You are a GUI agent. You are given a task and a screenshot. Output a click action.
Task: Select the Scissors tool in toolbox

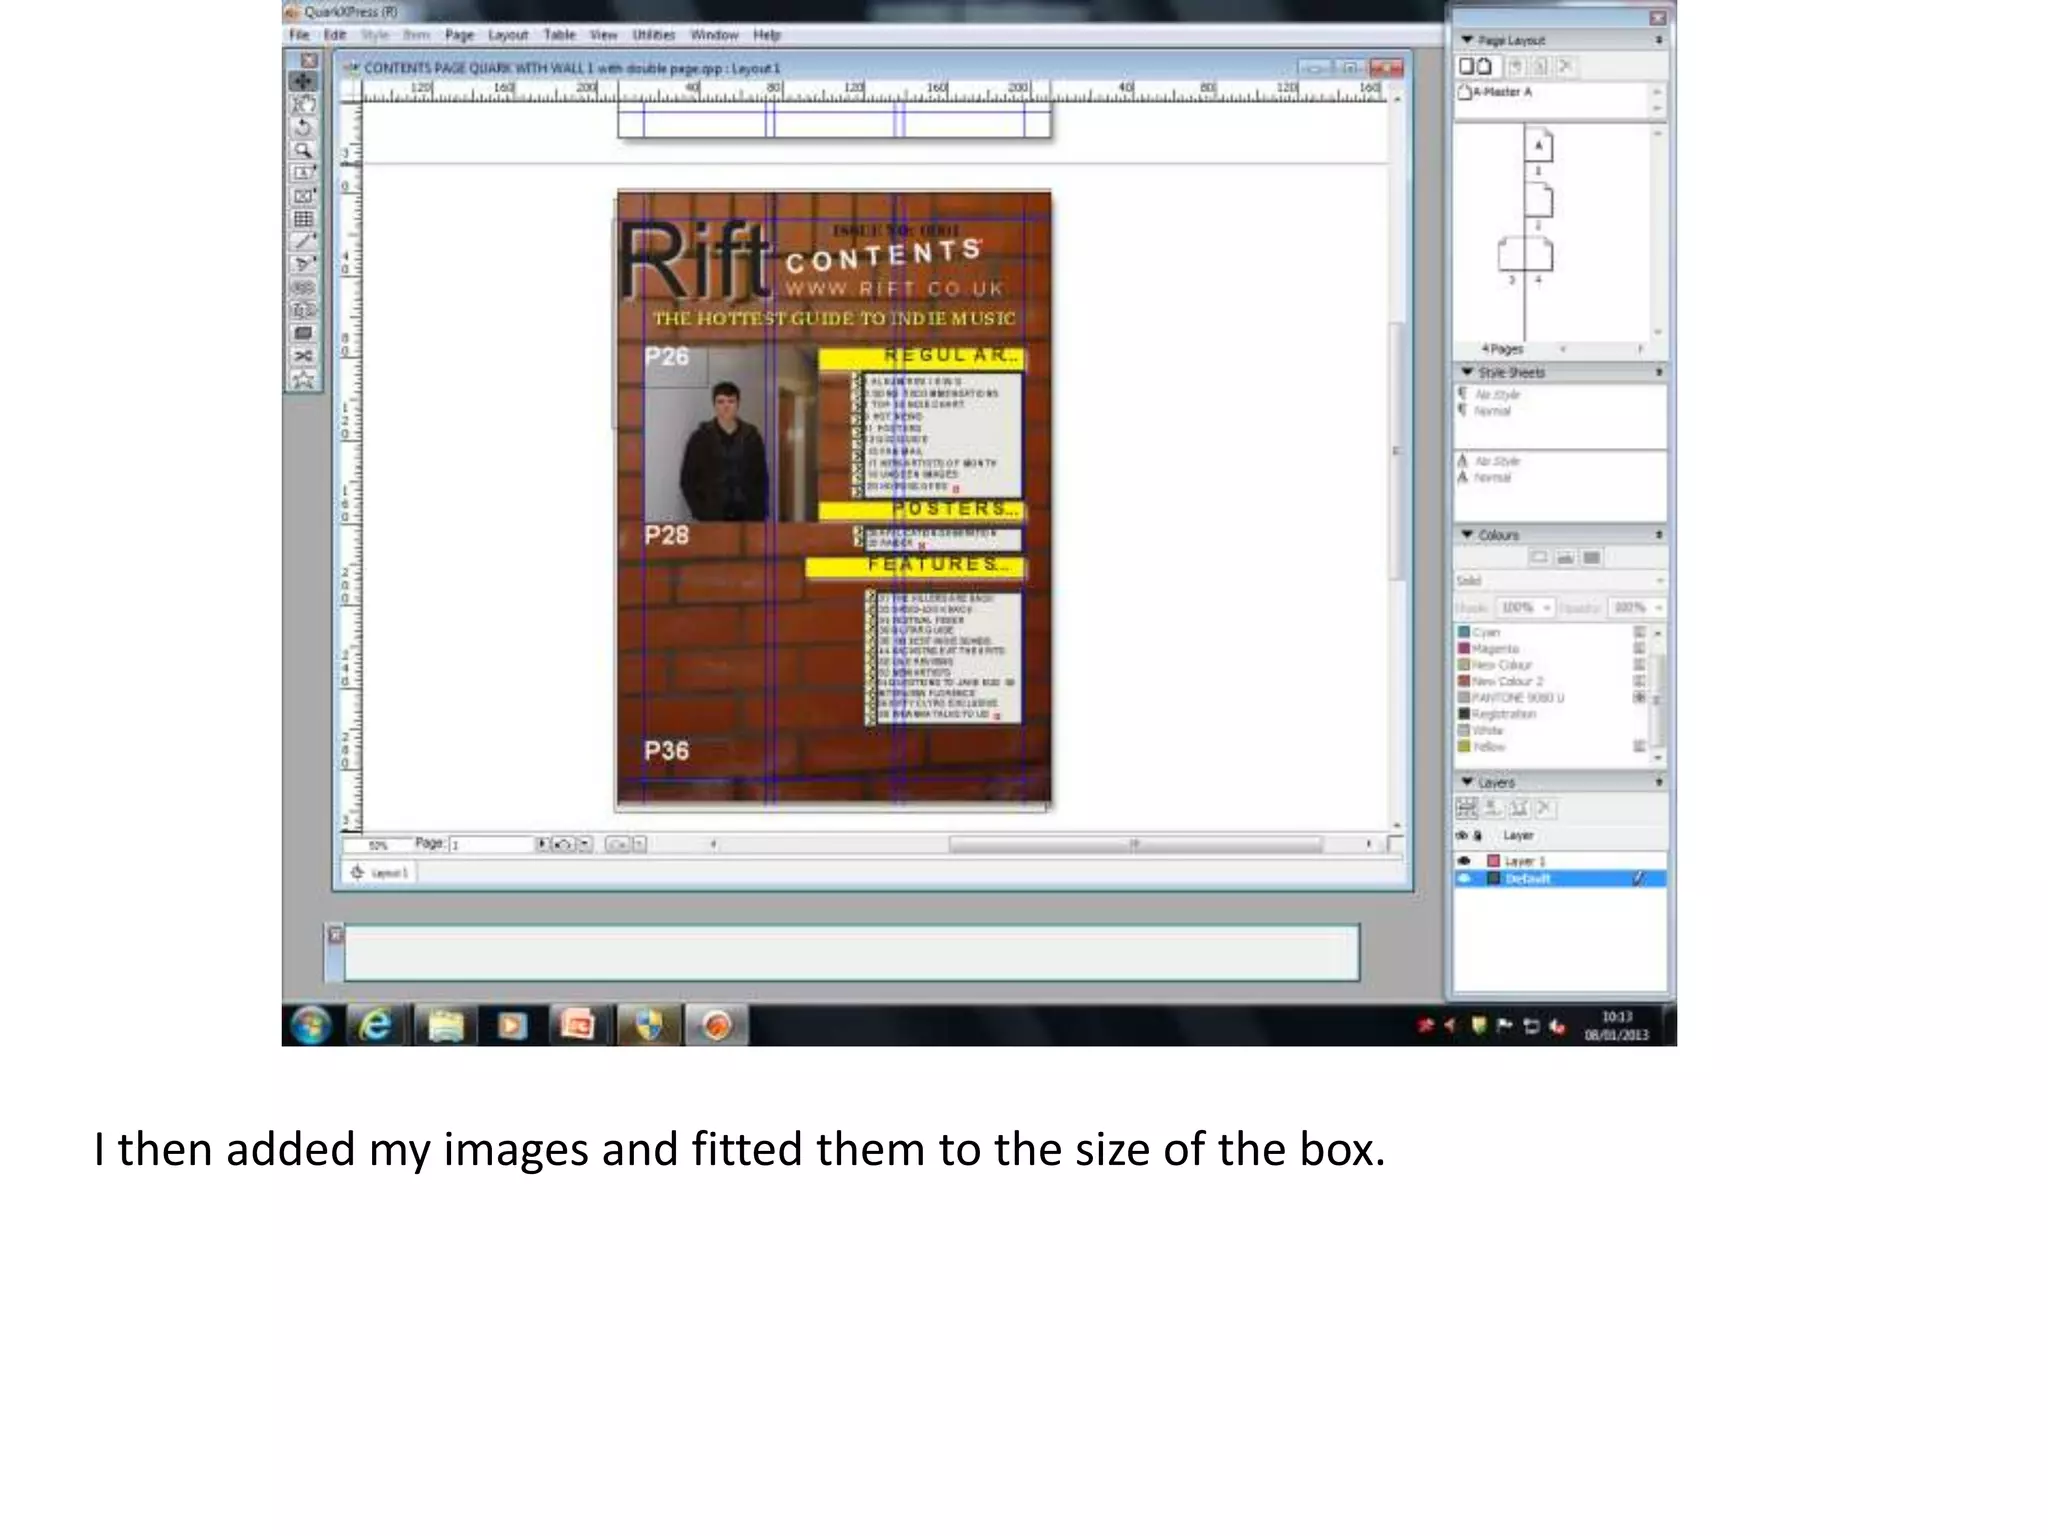coord(303,356)
